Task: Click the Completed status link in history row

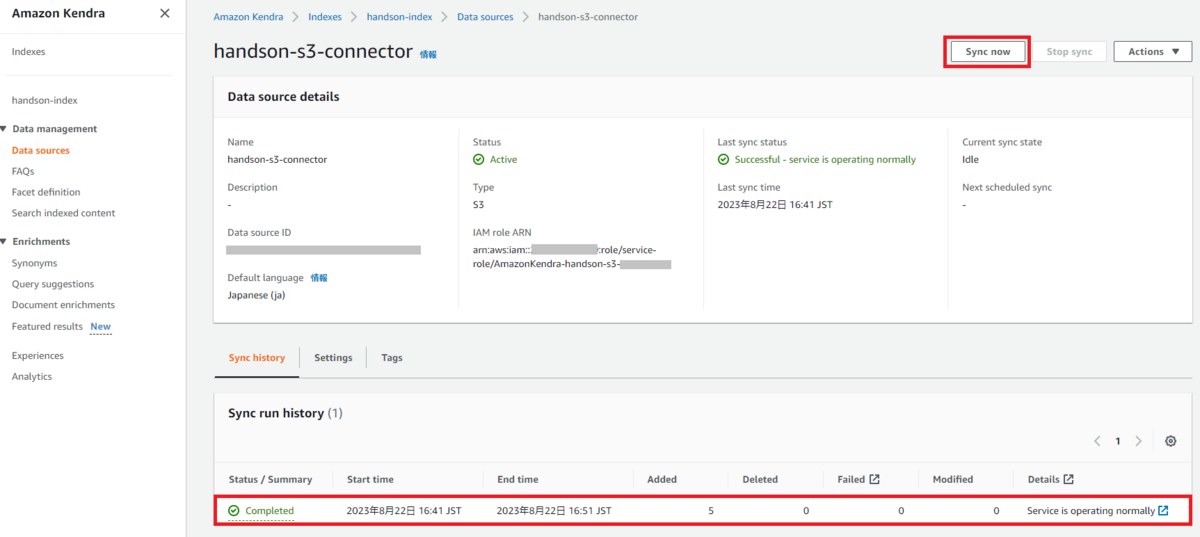Action: click(x=269, y=511)
